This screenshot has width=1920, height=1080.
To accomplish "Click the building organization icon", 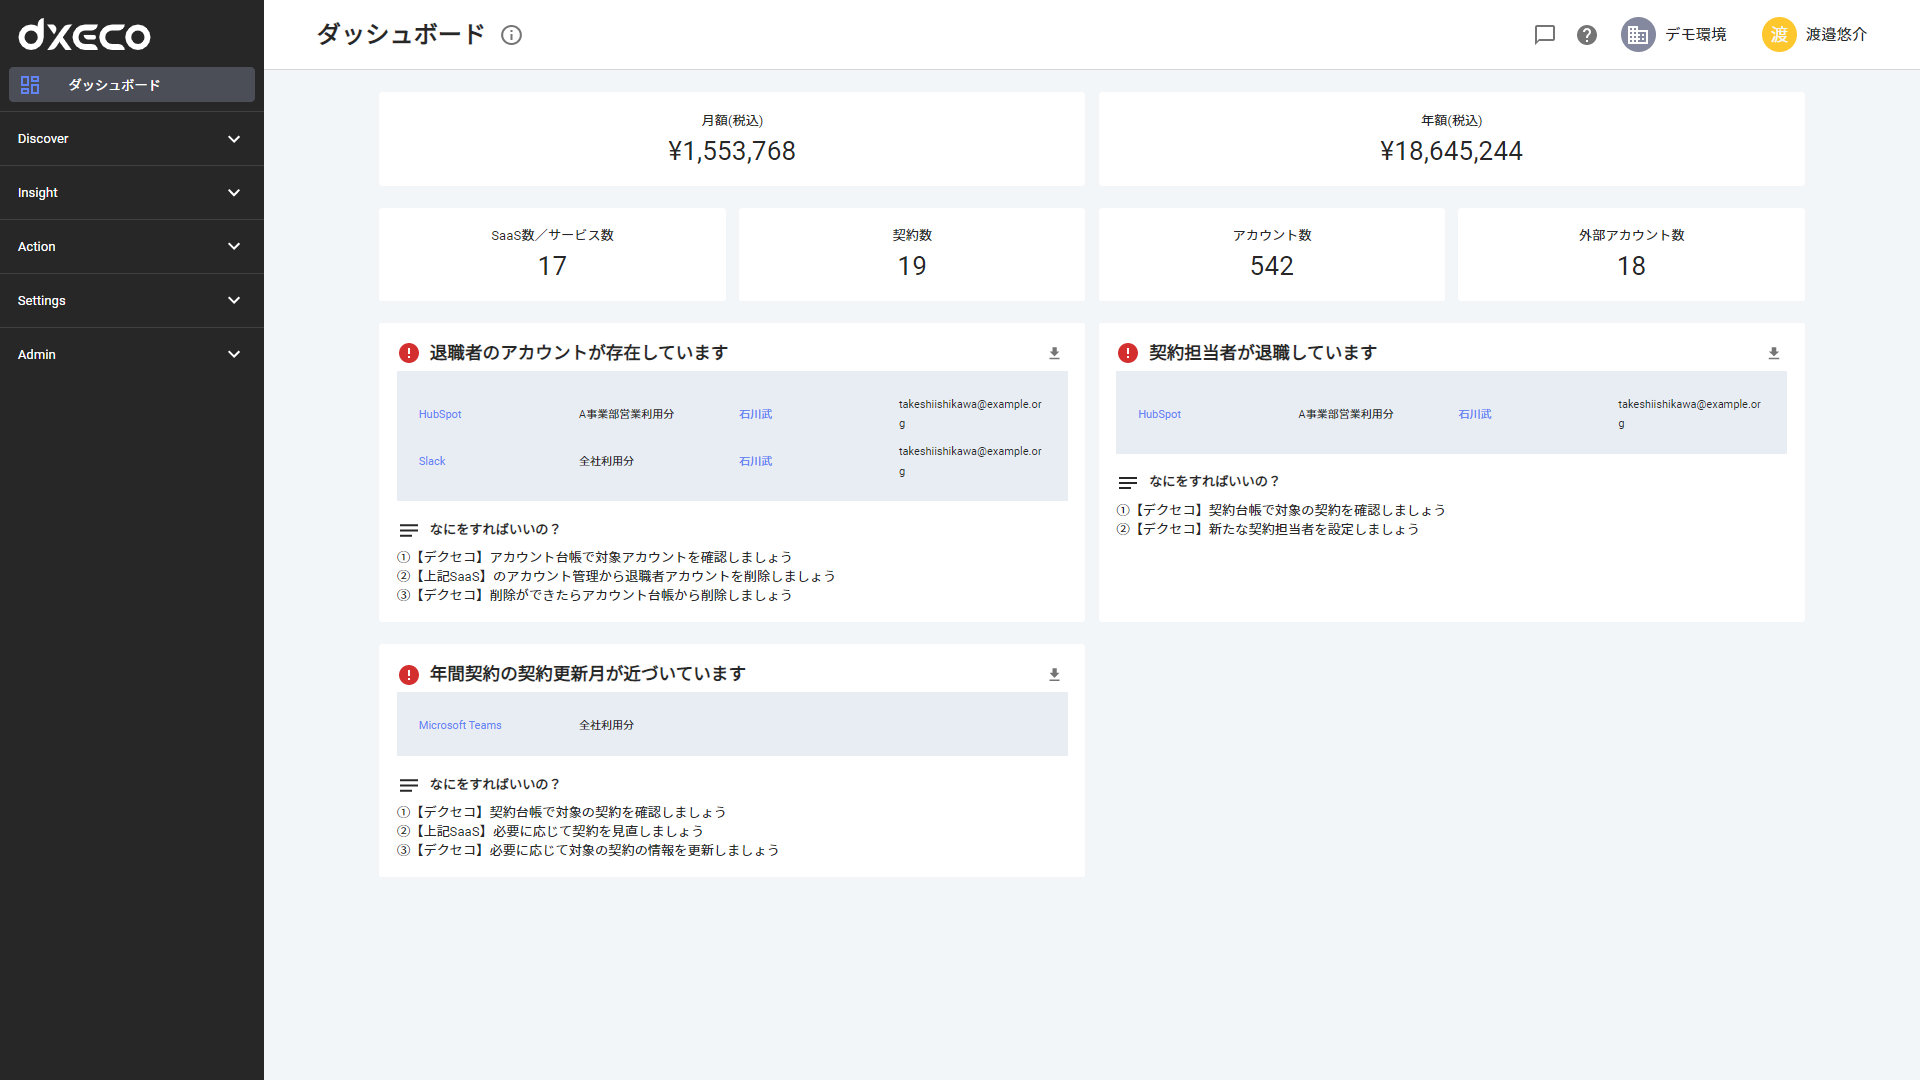I will (x=1638, y=35).
